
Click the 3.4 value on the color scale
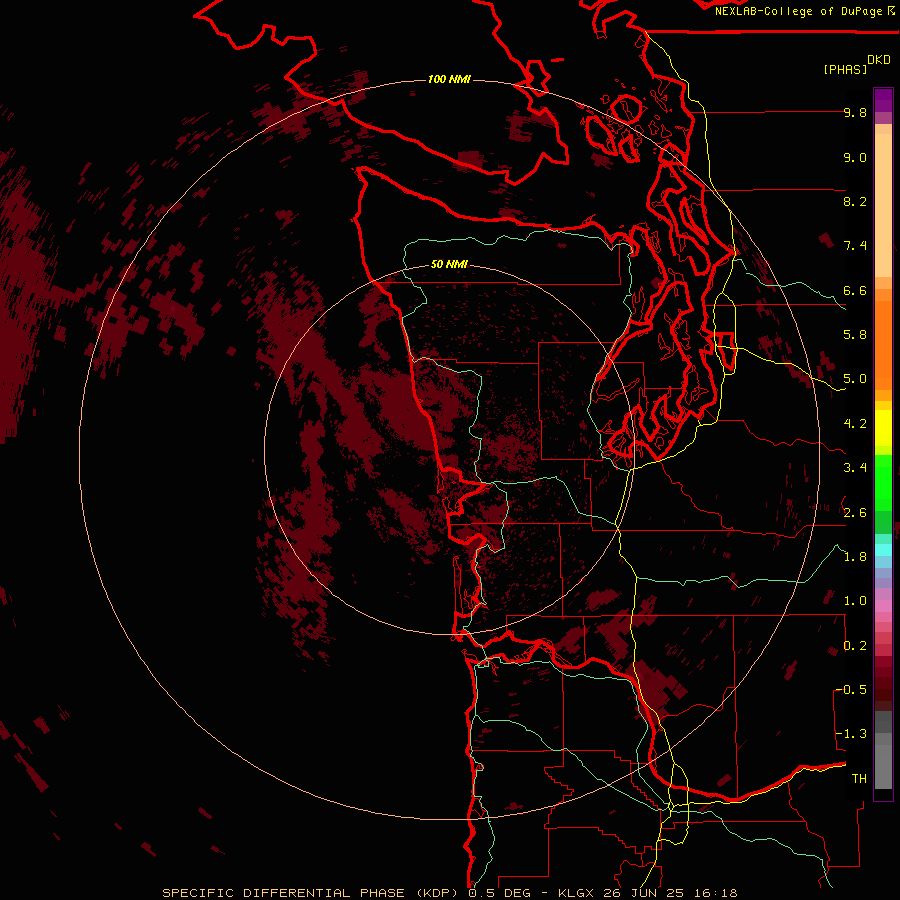855,468
